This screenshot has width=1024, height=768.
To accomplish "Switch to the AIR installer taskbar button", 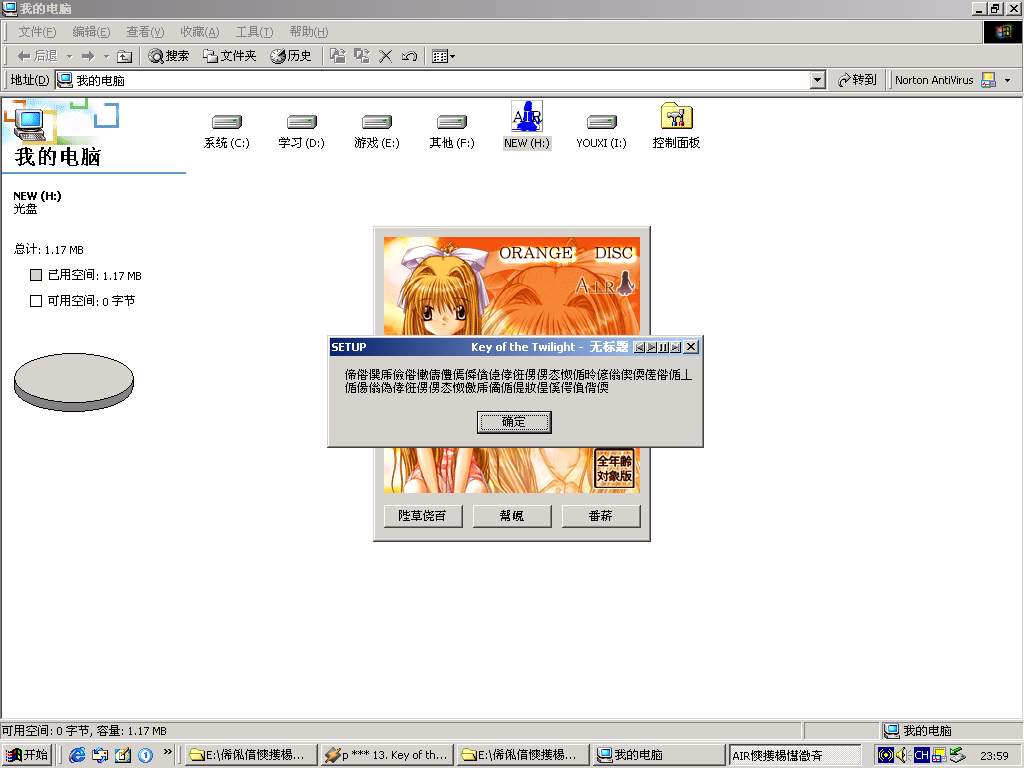I will pyautogui.click(x=794, y=755).
